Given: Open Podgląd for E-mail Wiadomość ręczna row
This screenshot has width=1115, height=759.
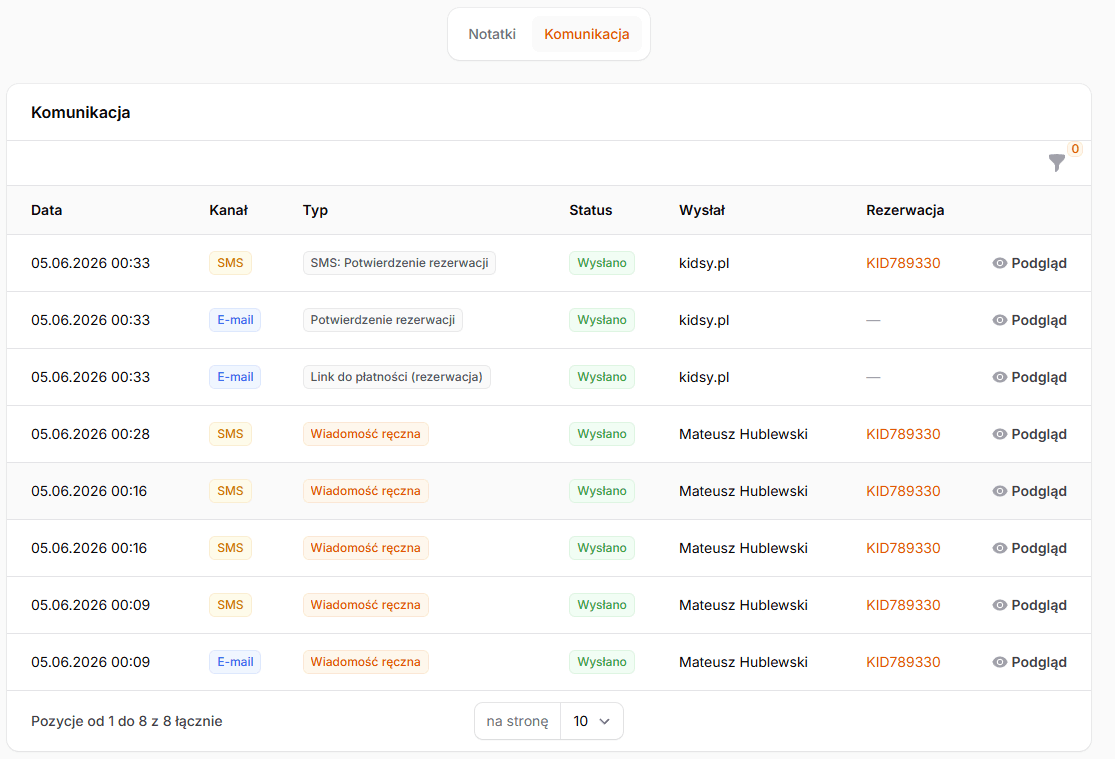Looking at the screenshot, I should (x=1030, y=662).
